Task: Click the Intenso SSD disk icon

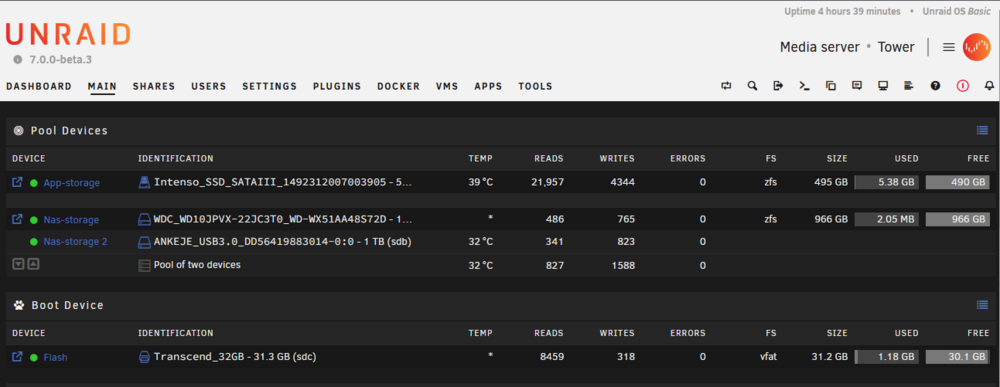Action: (144, 182)
